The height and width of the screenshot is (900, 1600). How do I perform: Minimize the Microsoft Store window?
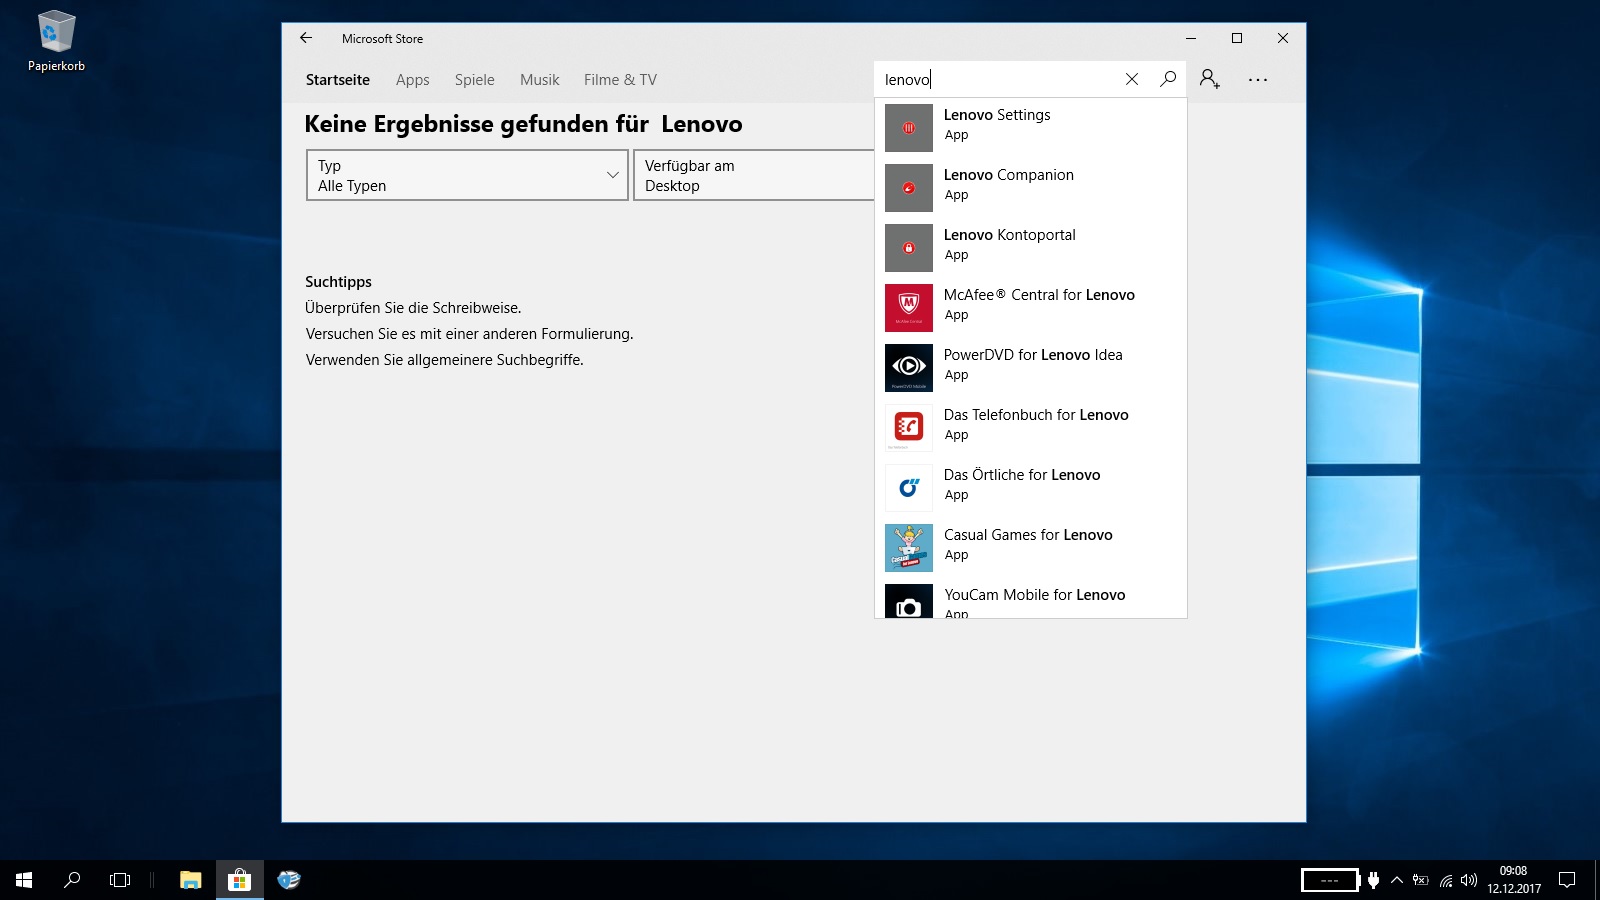[1191, 38]
